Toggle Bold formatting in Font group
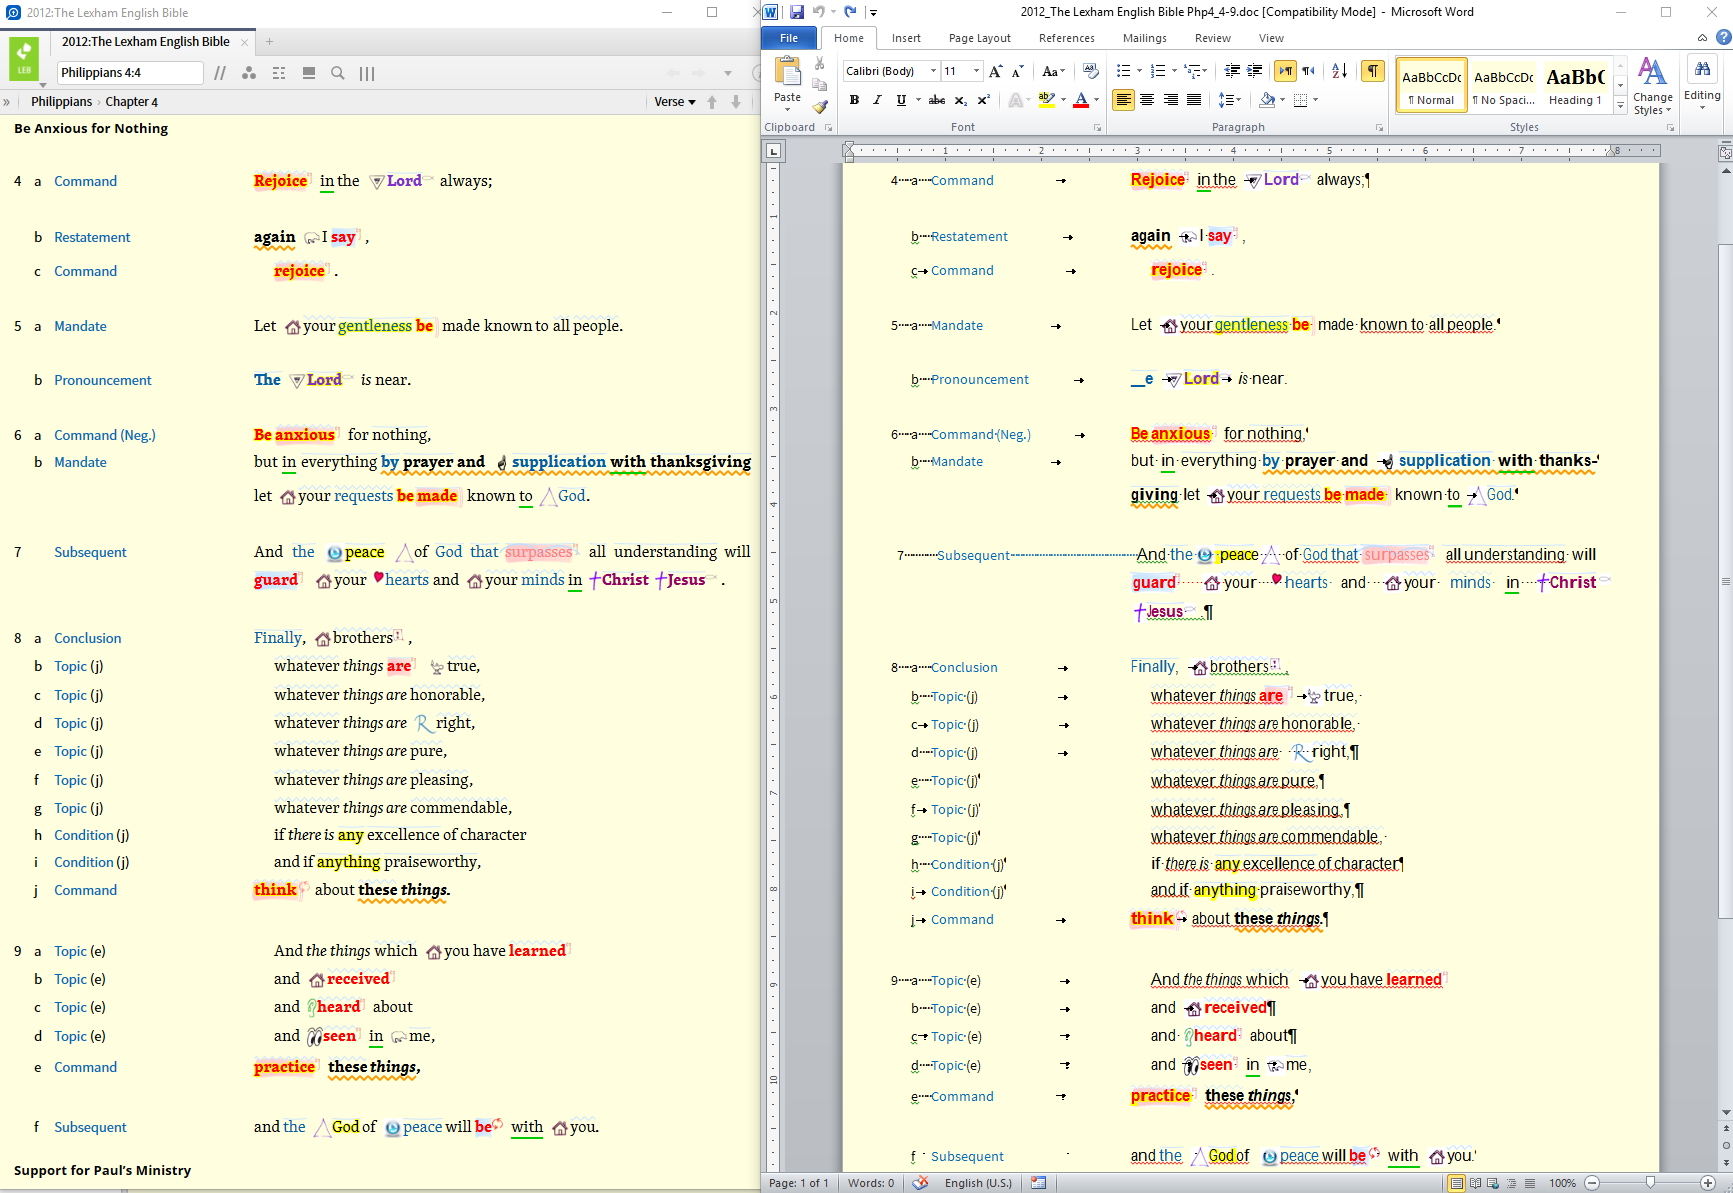1733x1193 pixels. click(x=854, y=100)
